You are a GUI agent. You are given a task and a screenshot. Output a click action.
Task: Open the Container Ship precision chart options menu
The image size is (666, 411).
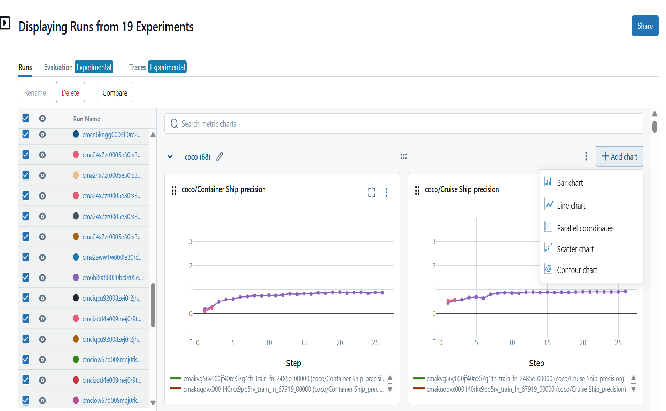pos(387,191)
